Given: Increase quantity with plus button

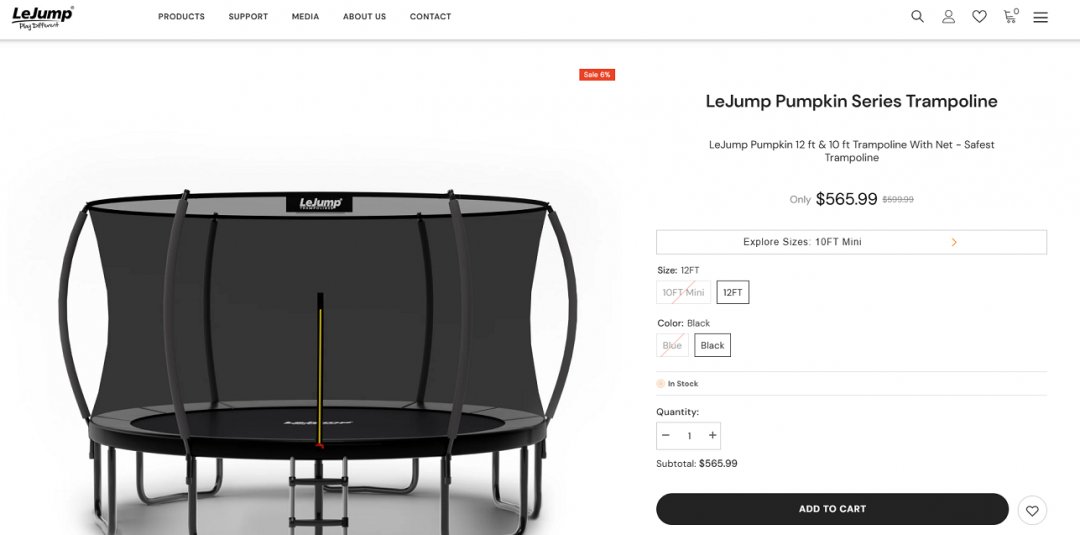Looking at the screenshot, I should tap(712, 435).
